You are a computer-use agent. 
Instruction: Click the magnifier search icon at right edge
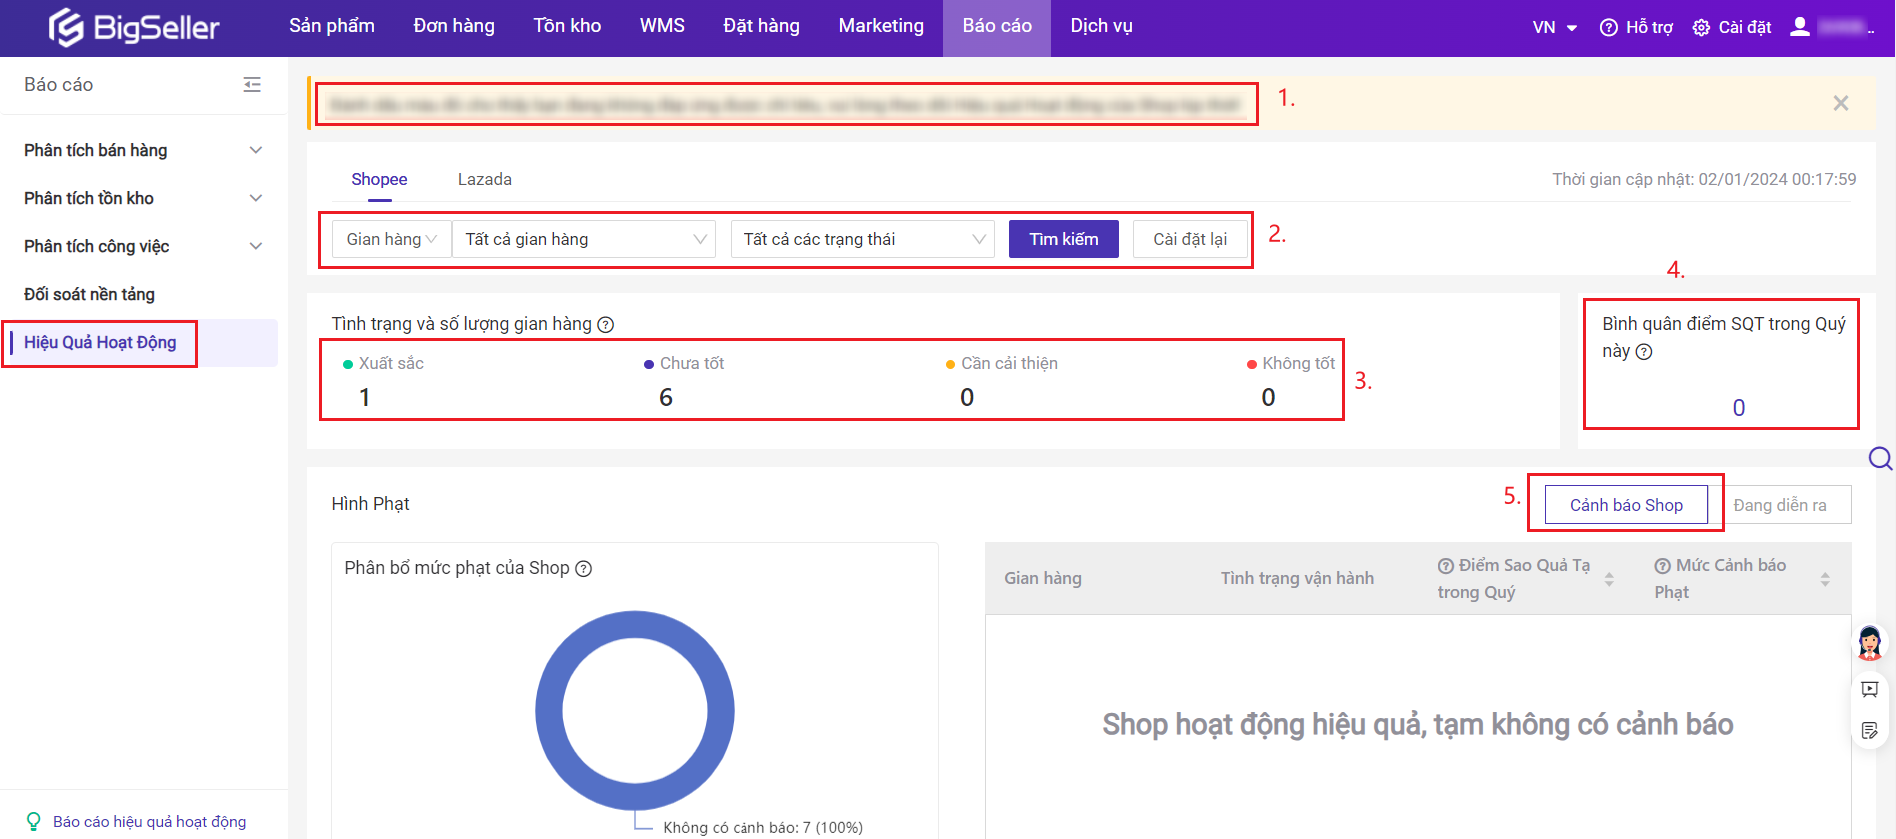coord(1880,458)
